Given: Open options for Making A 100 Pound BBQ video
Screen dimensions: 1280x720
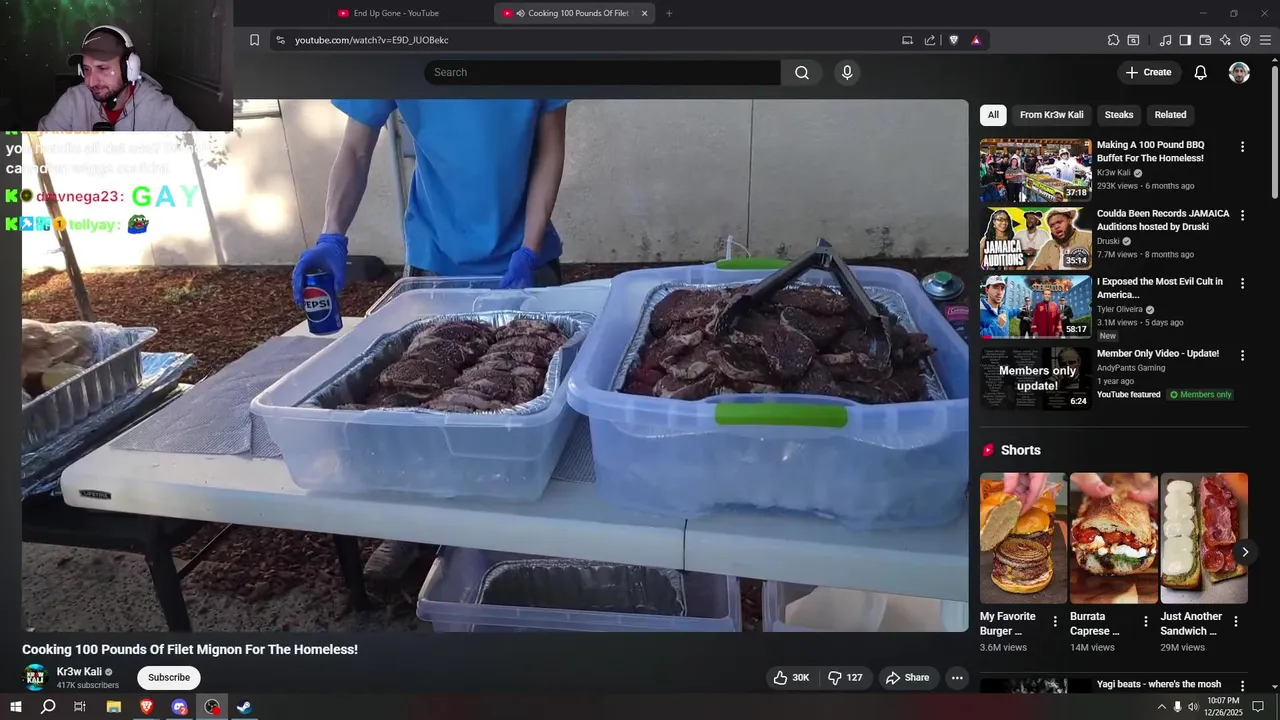Looking at the screenshot, I should click(1242, 147).
